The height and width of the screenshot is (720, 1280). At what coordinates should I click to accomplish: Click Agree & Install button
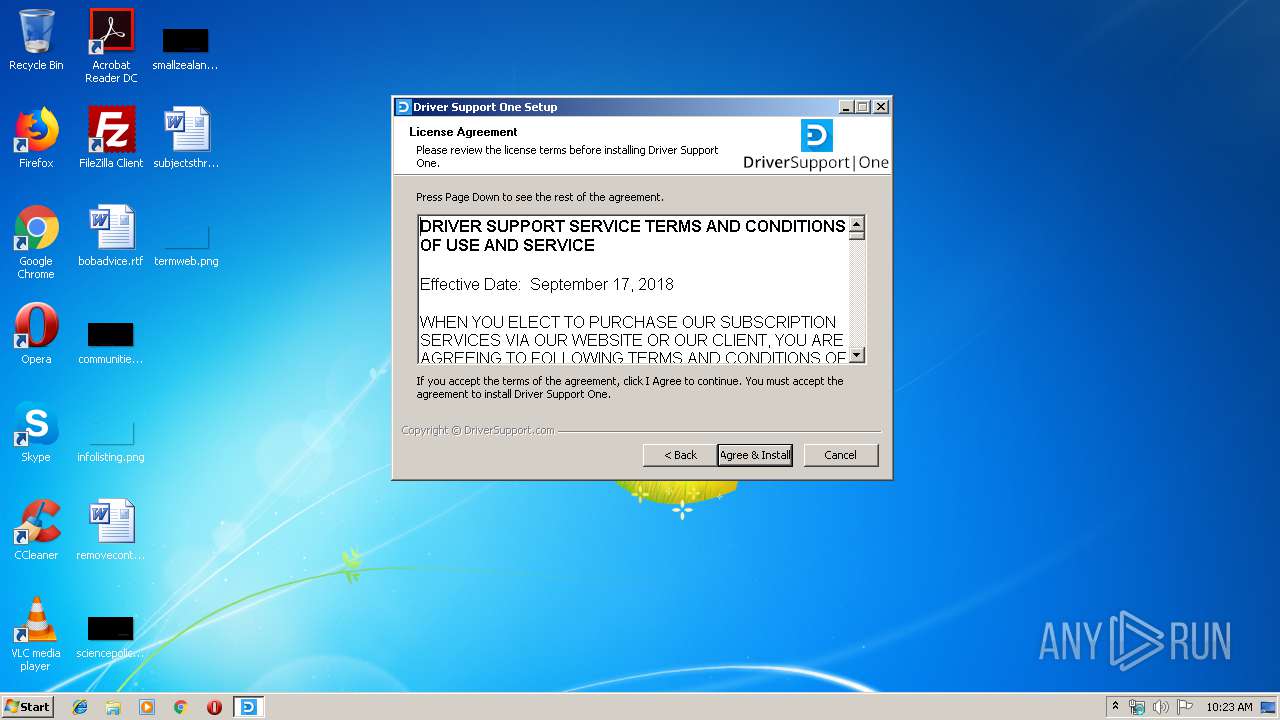click(x=755, y=455)
